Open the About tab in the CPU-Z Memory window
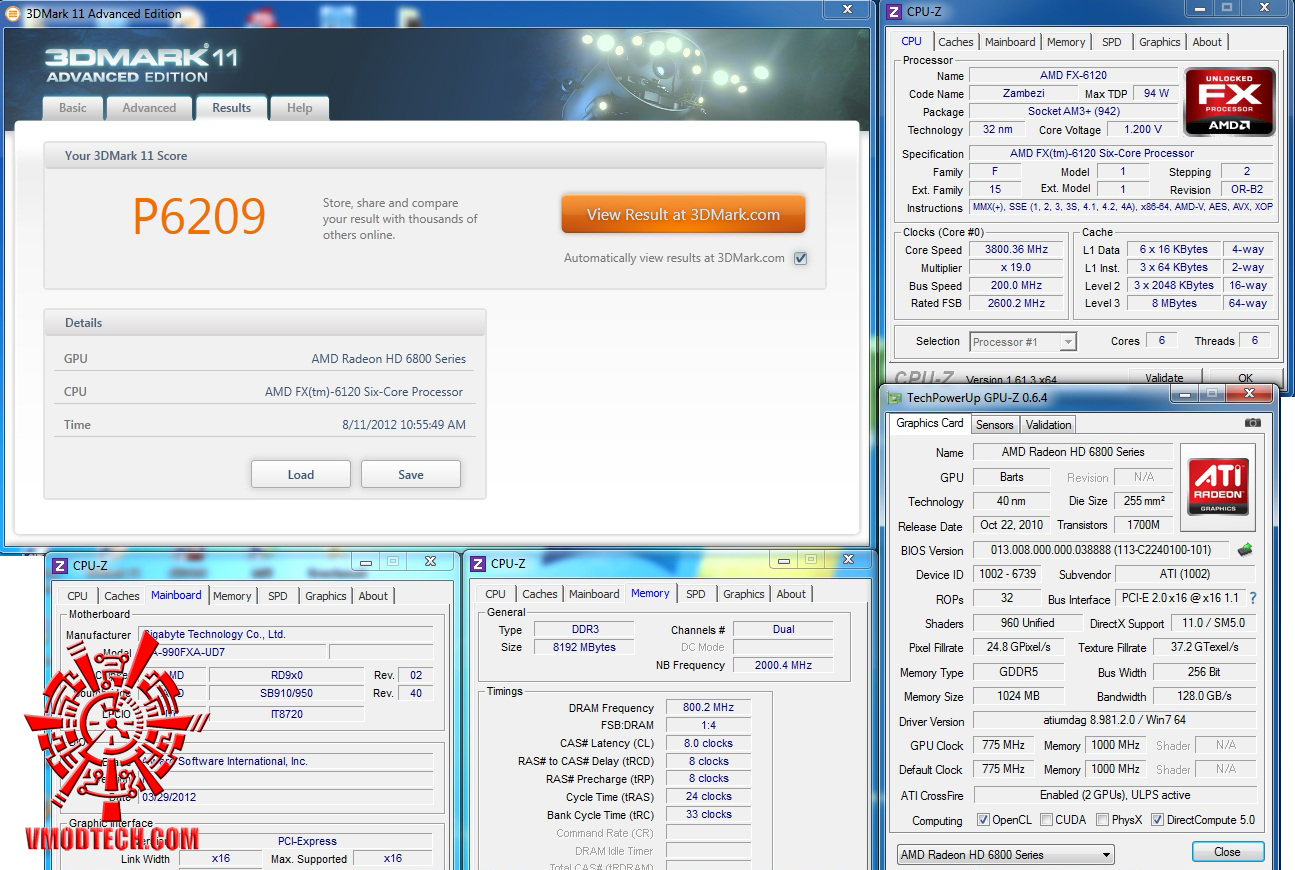Viewport: 1295px width, 870px height. coord(790,594)
